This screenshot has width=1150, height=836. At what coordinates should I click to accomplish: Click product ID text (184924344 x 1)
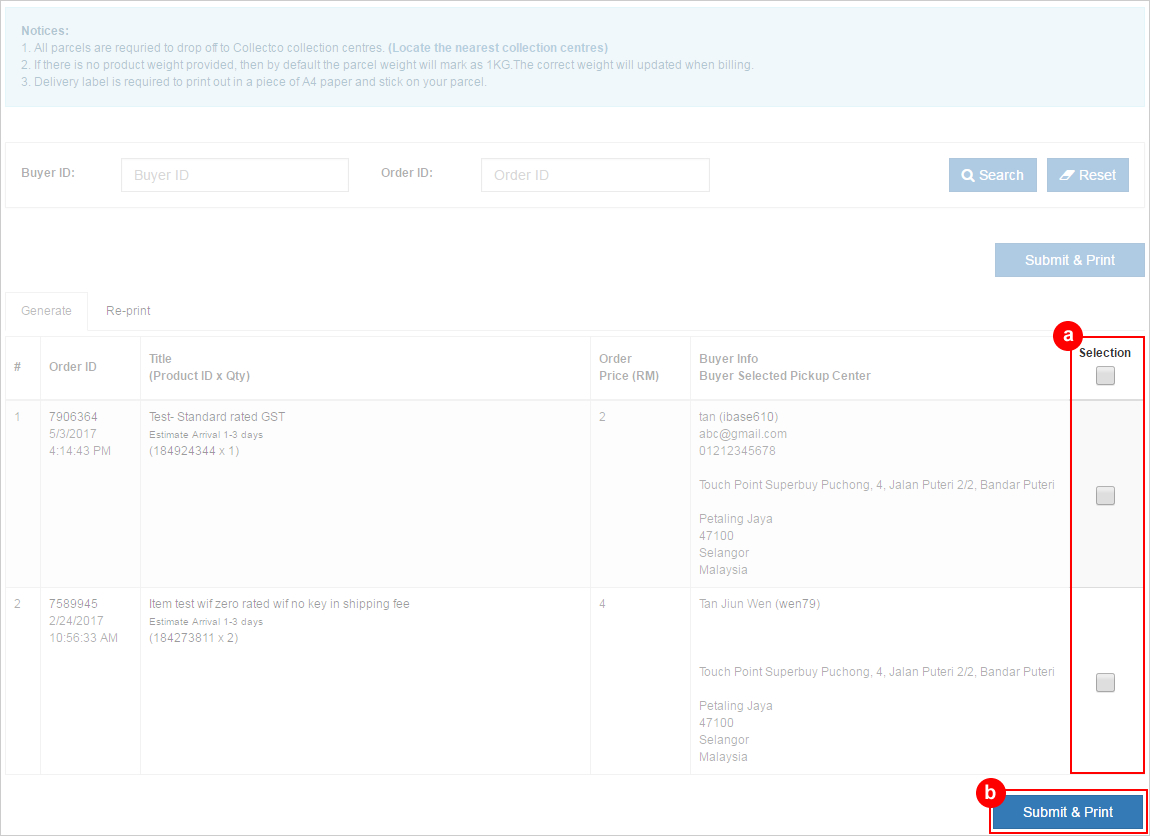(x=194, y=450)
